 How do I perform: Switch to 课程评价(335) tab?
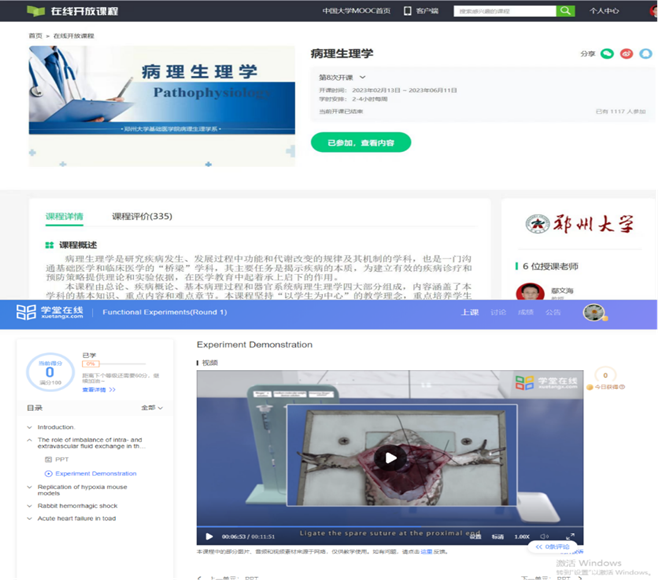(x=142, y=217)
